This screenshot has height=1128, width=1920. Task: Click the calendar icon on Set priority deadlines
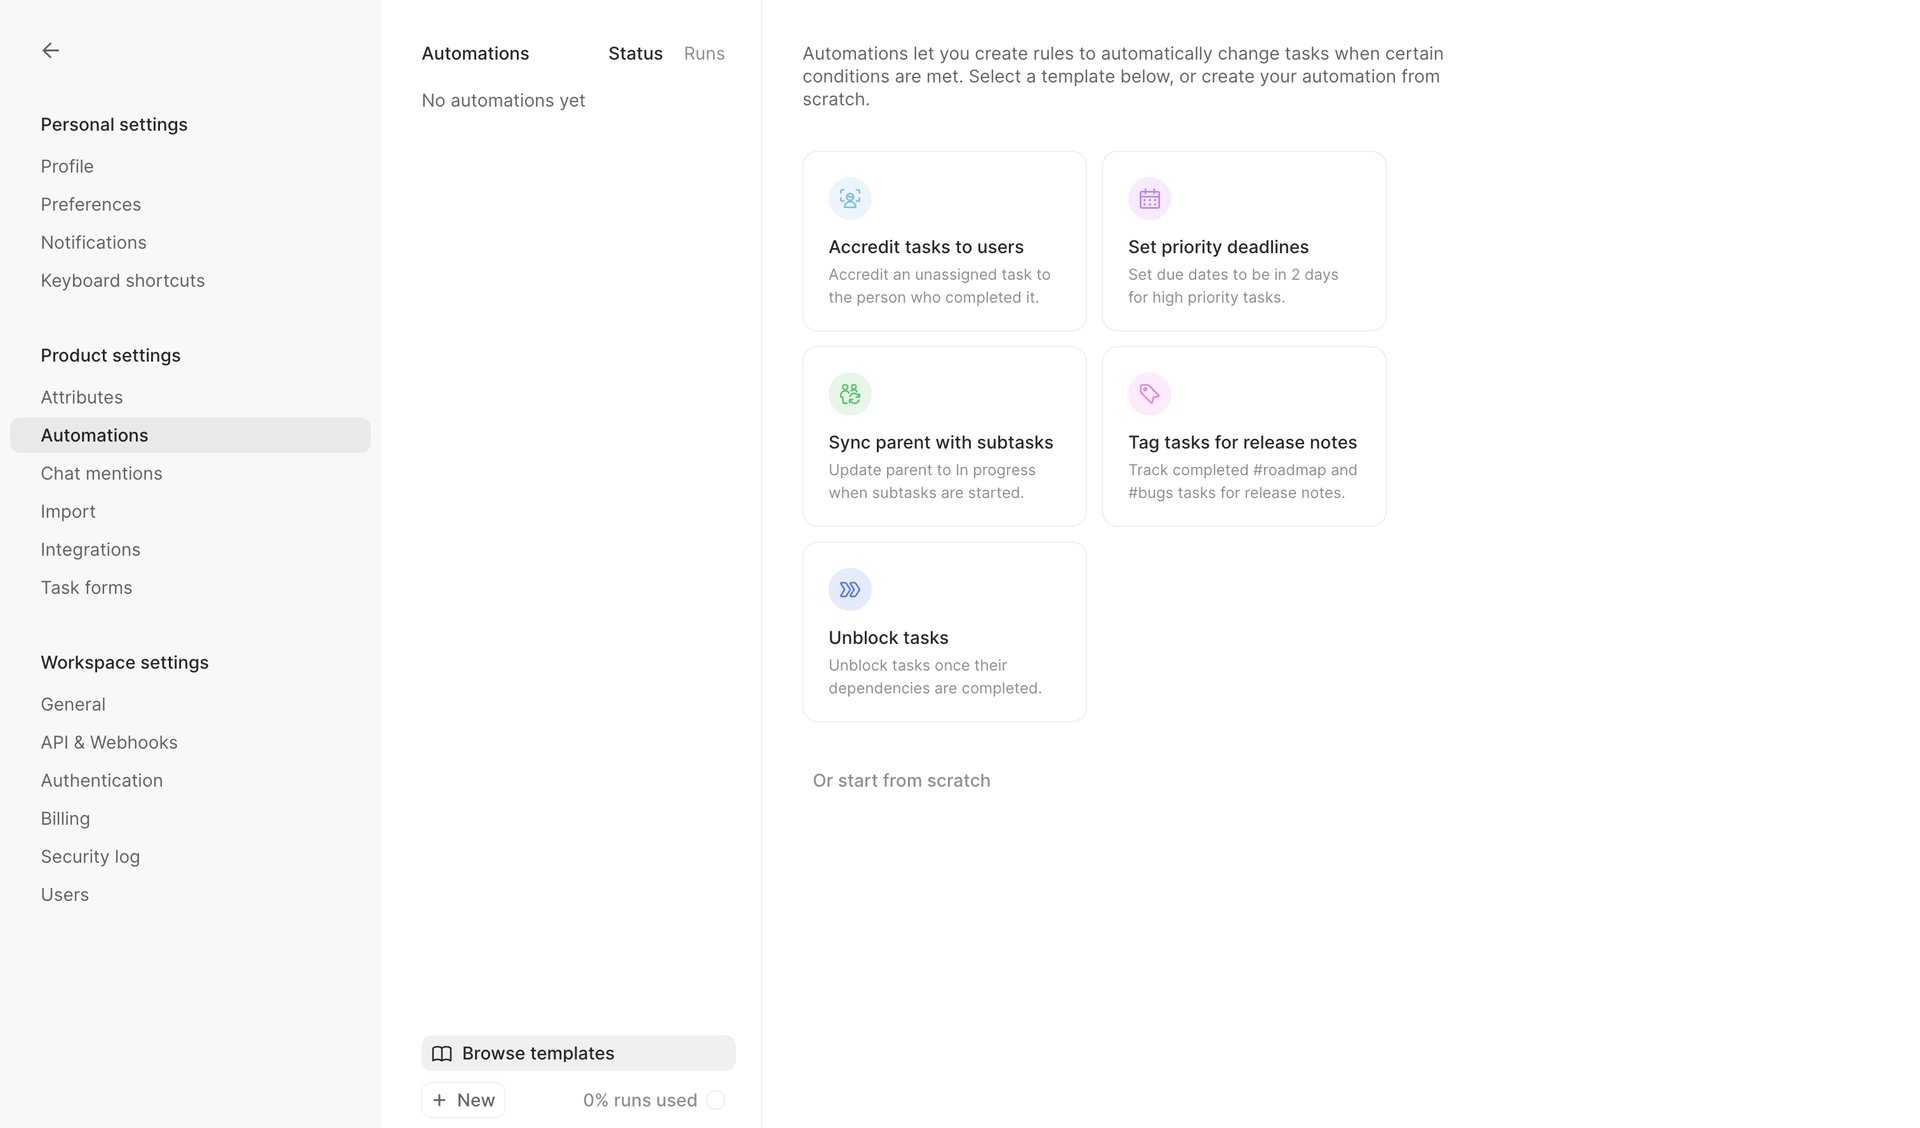(x=1149, y=198)
